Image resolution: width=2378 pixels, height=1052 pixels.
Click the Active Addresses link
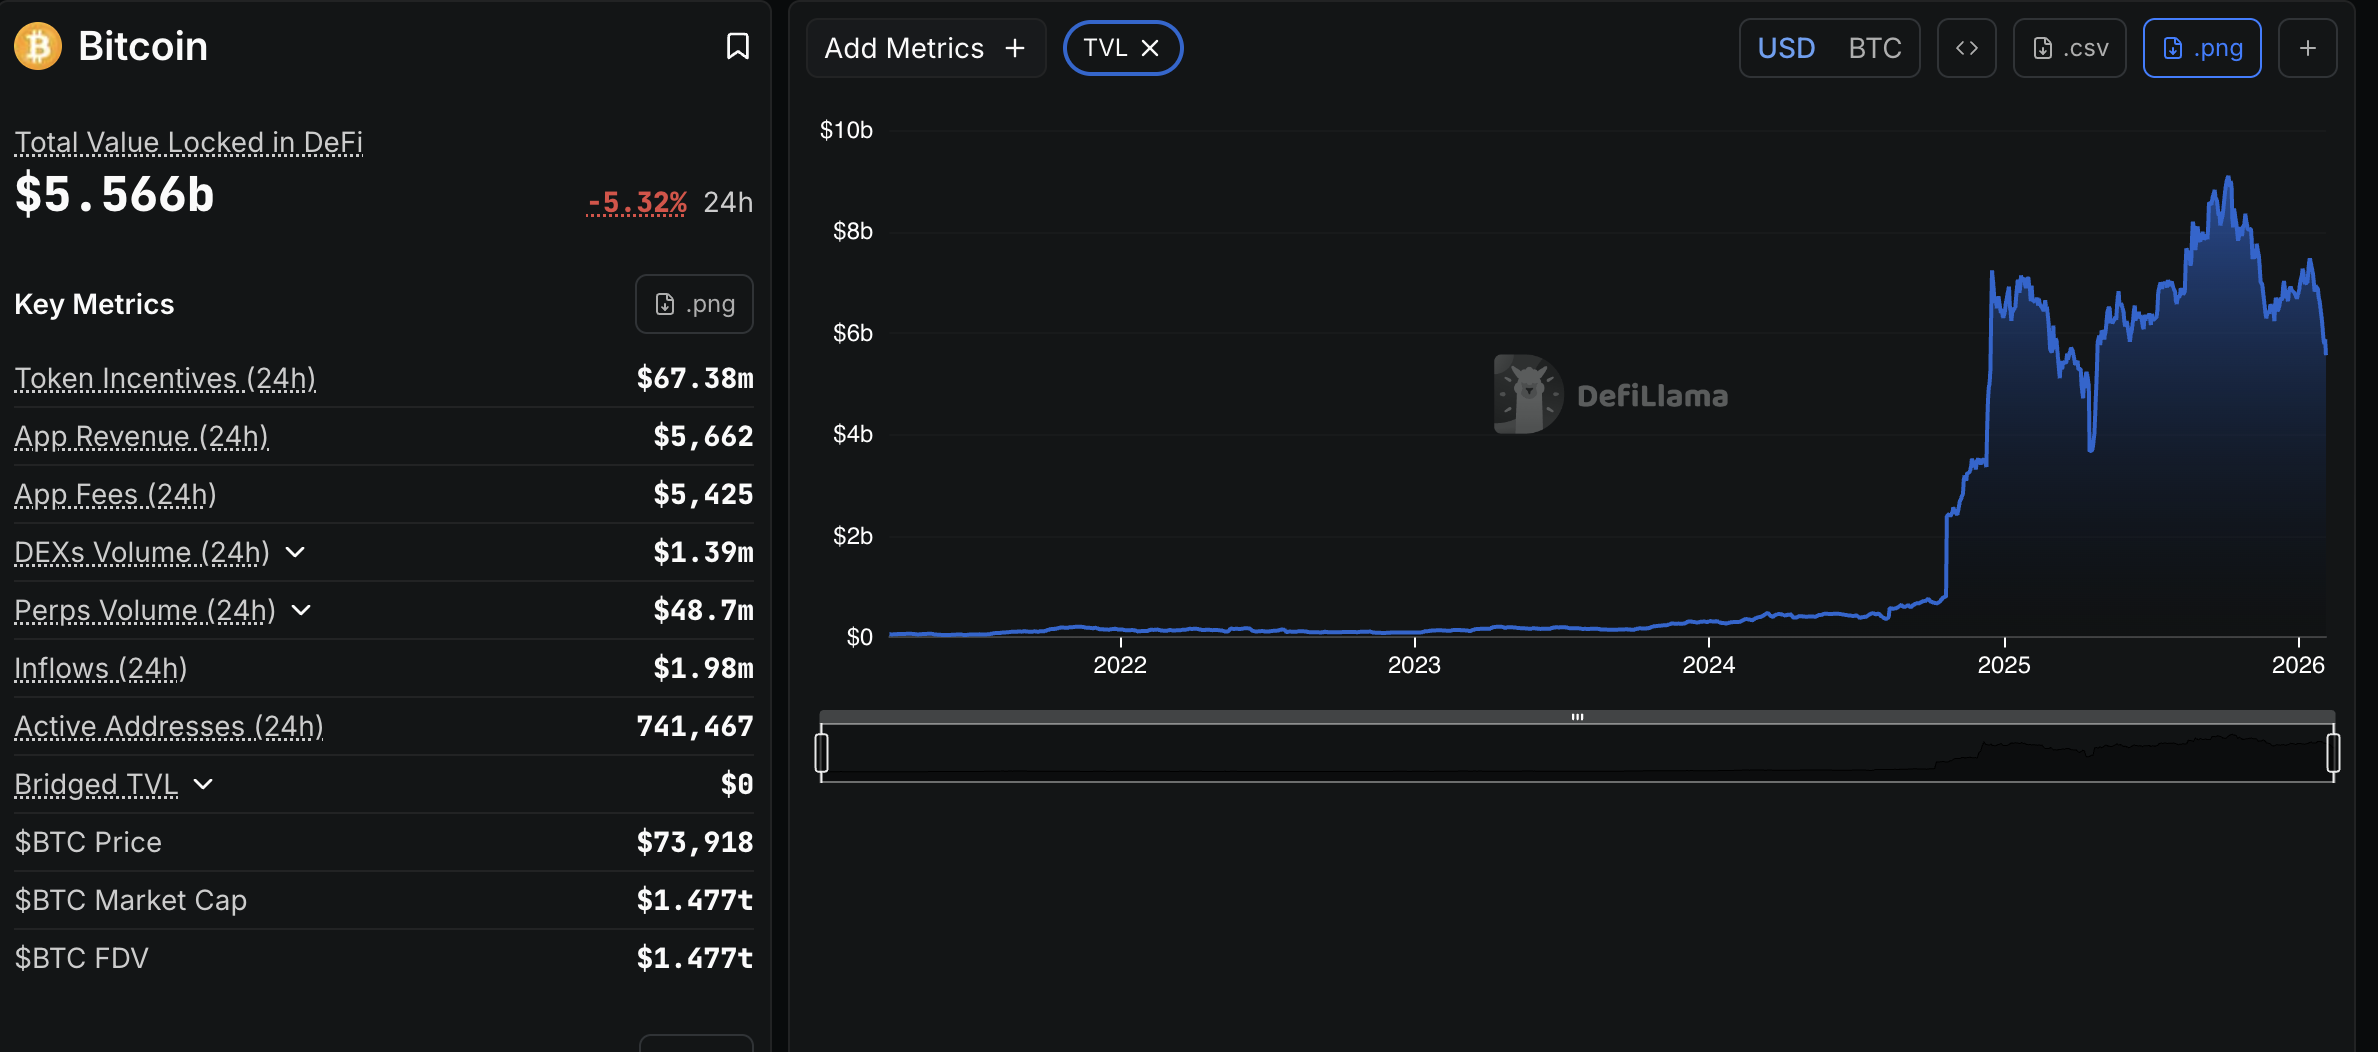point(168,727)
